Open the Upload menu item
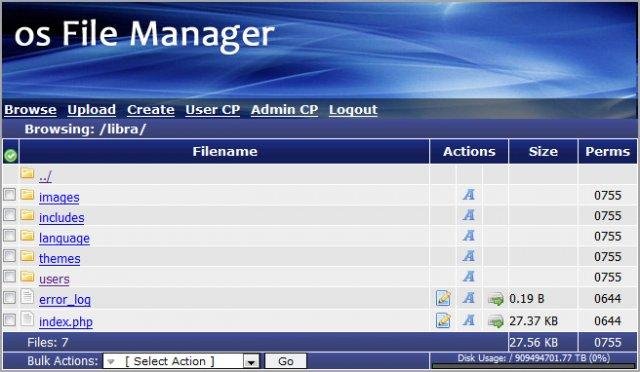Screen dimensions: 640x372 (91, 109)
